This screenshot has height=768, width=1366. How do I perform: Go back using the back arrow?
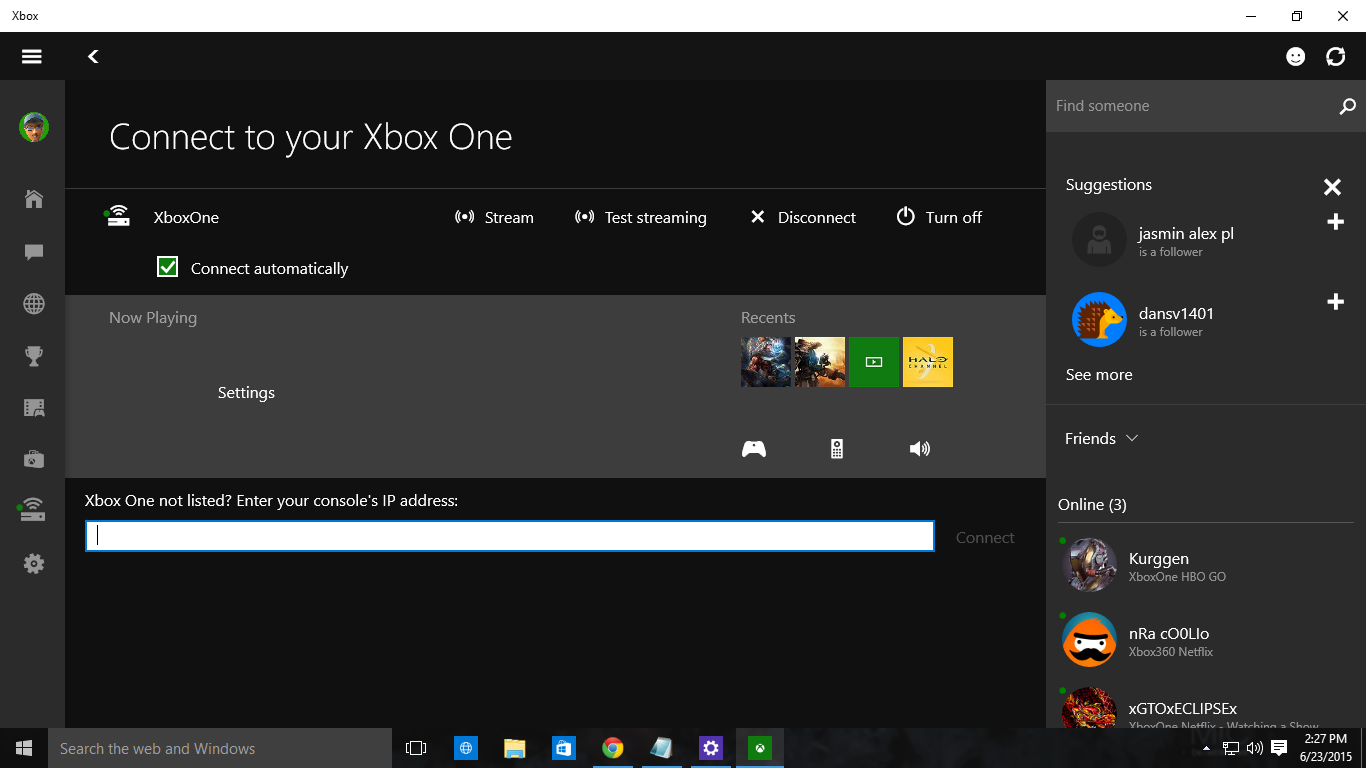click(x=93, y=57)
